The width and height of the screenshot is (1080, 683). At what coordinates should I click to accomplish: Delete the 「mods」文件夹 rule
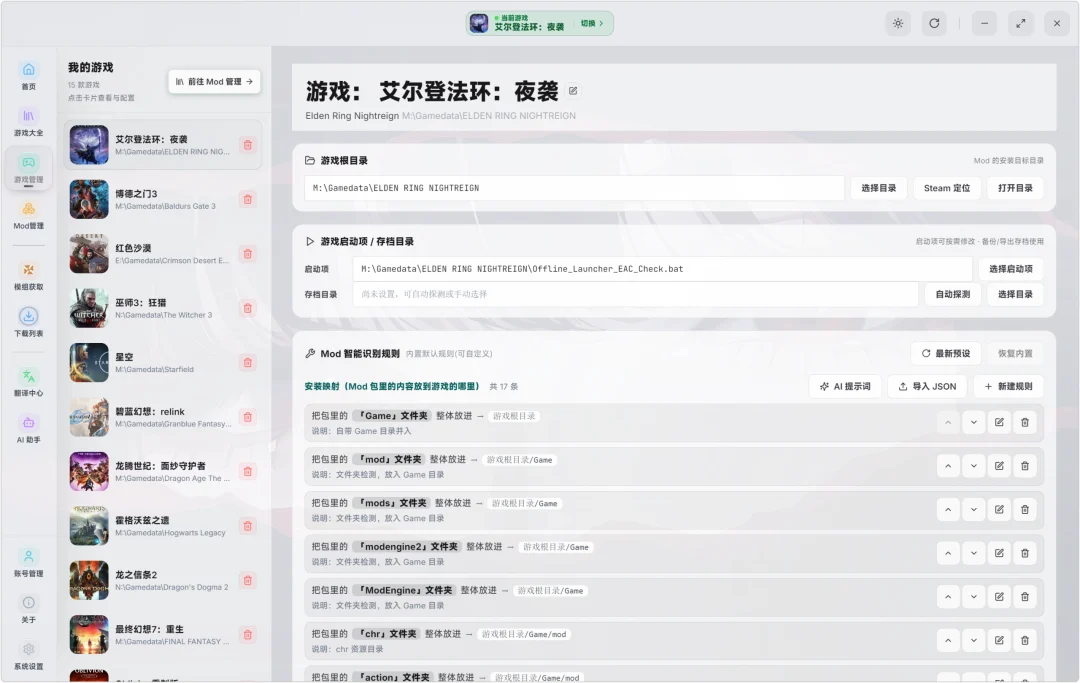[1025, 509]
